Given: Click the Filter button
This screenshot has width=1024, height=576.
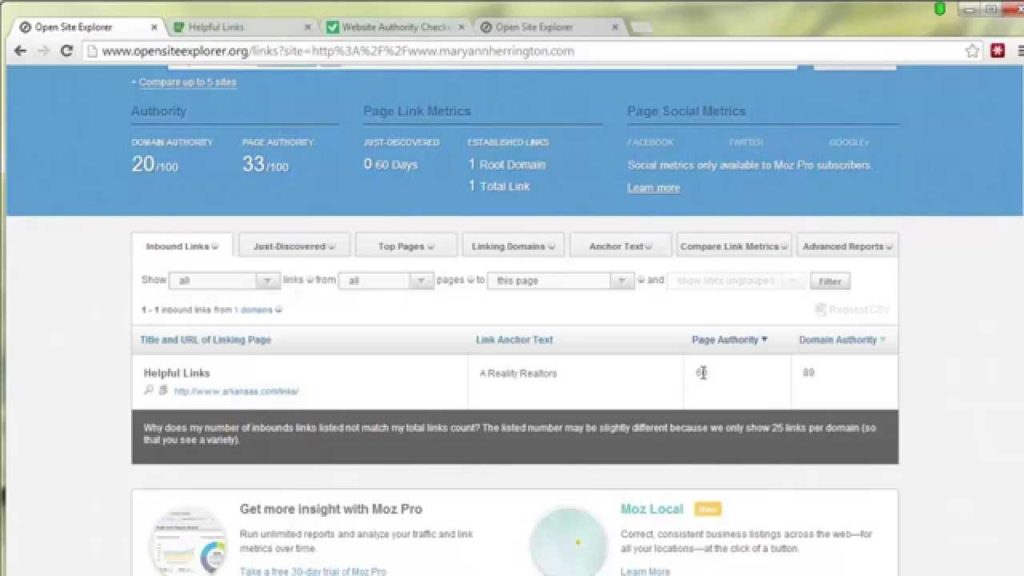Looking at the screenshot, I should point(829,281).
